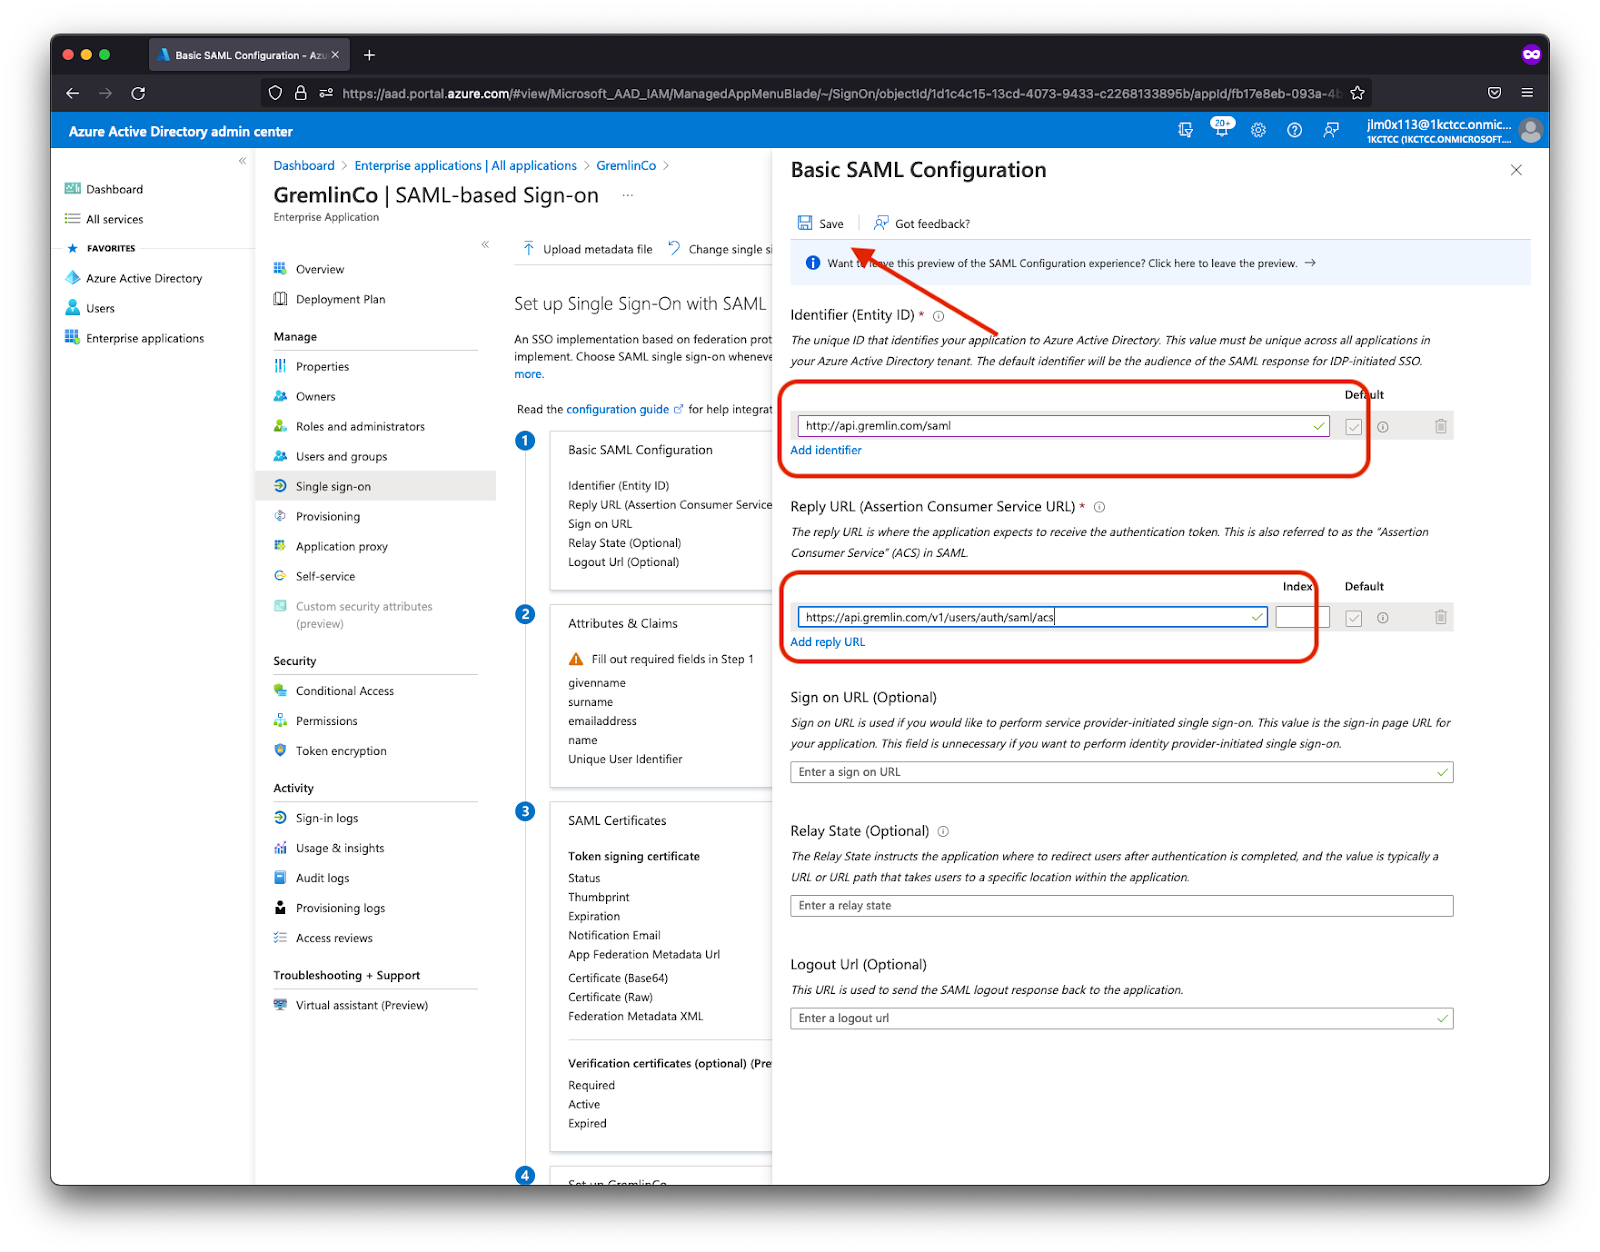
Task: Click info icon in the identifier row
Action: pyautogui.click(x=1382, y=427)
